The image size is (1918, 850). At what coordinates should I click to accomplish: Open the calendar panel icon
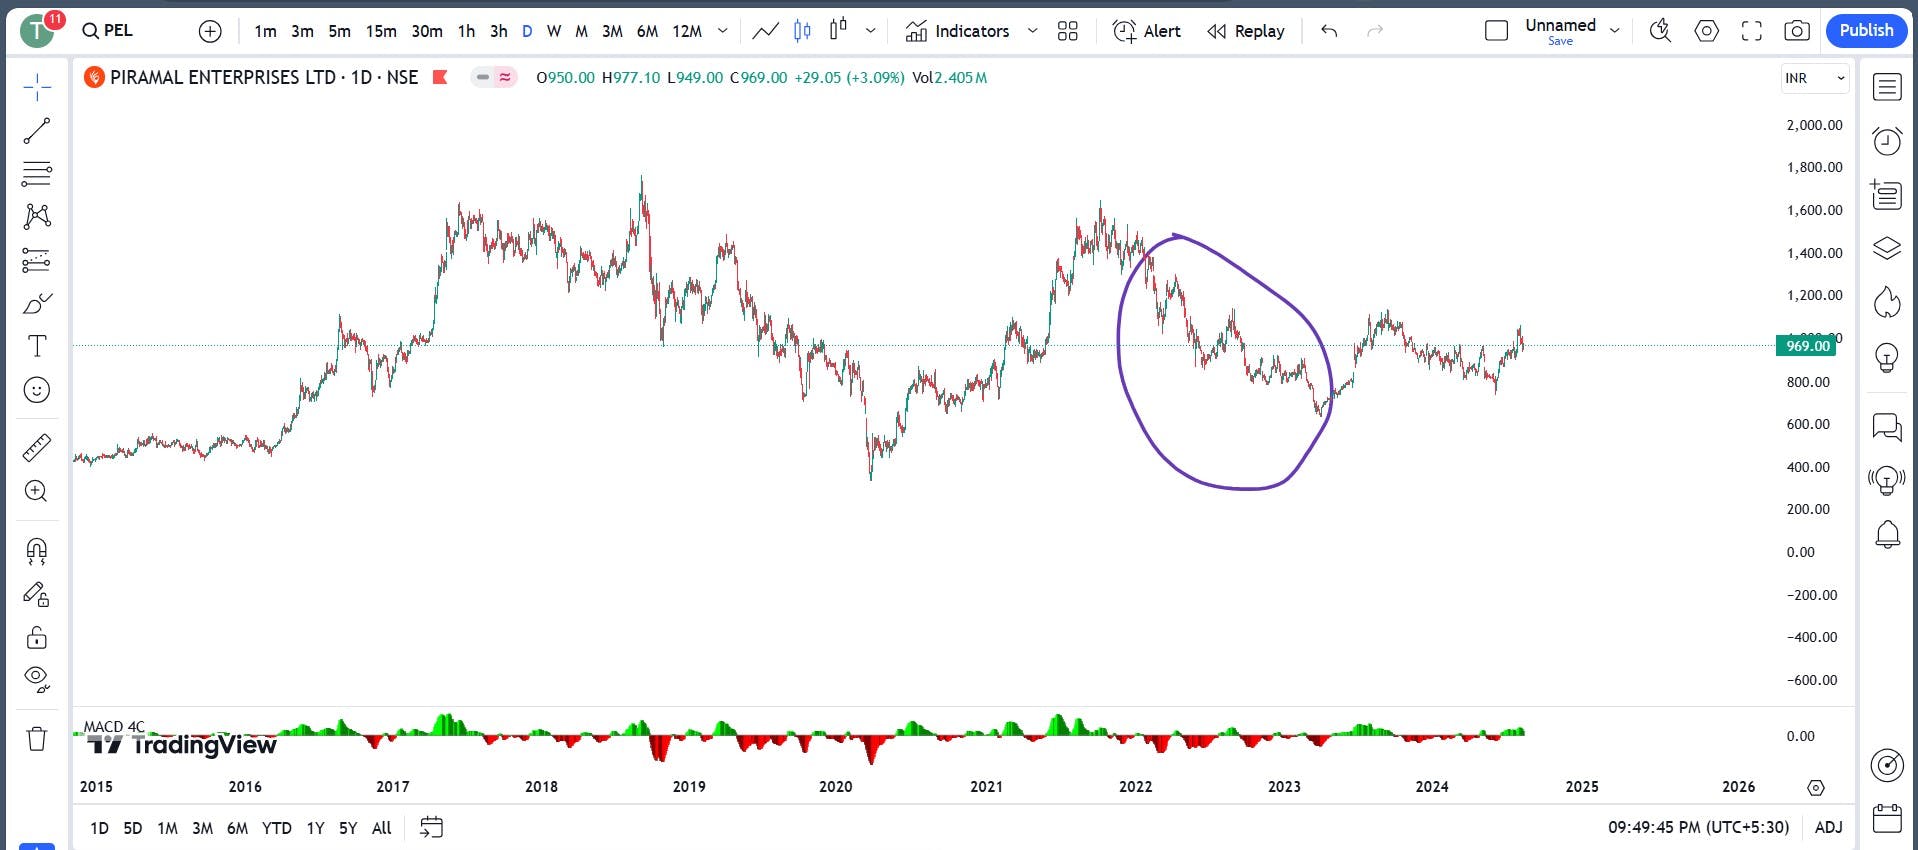click(x=1887, y=818)
